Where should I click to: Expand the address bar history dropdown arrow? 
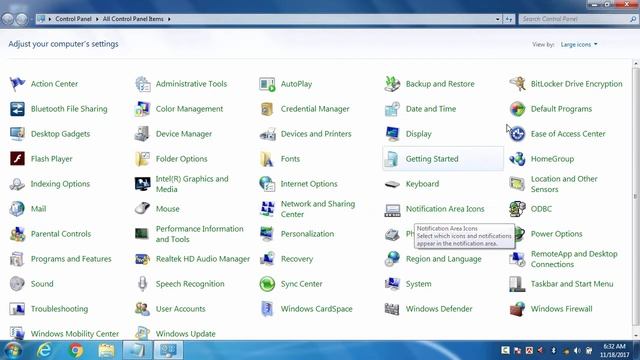point(498,19)
